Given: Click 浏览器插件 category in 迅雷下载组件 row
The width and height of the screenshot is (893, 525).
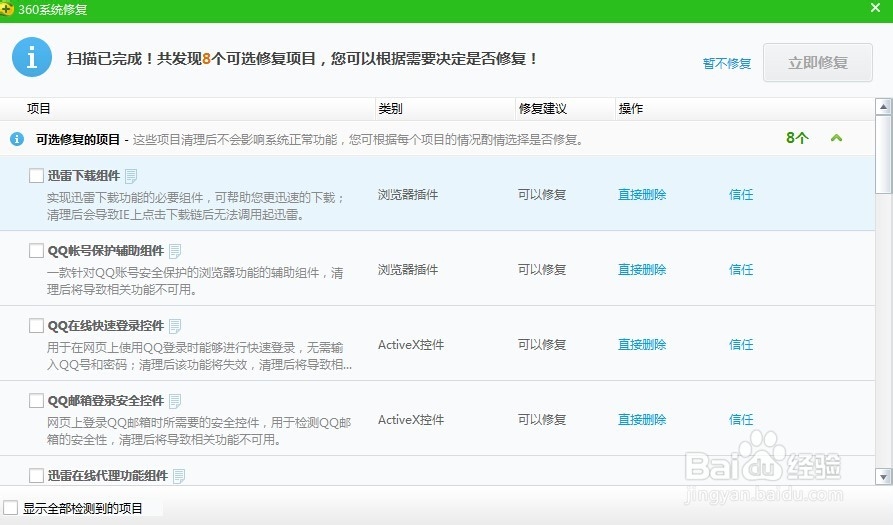Looking at the screenshot, I should click(408, 195).
